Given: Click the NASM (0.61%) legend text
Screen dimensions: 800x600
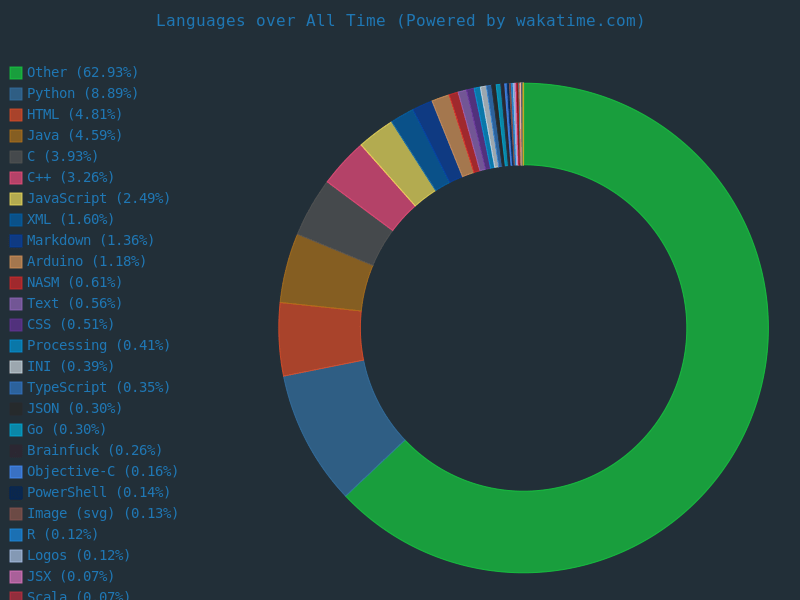Looking at the screenshot, I should tap(74, 283).
